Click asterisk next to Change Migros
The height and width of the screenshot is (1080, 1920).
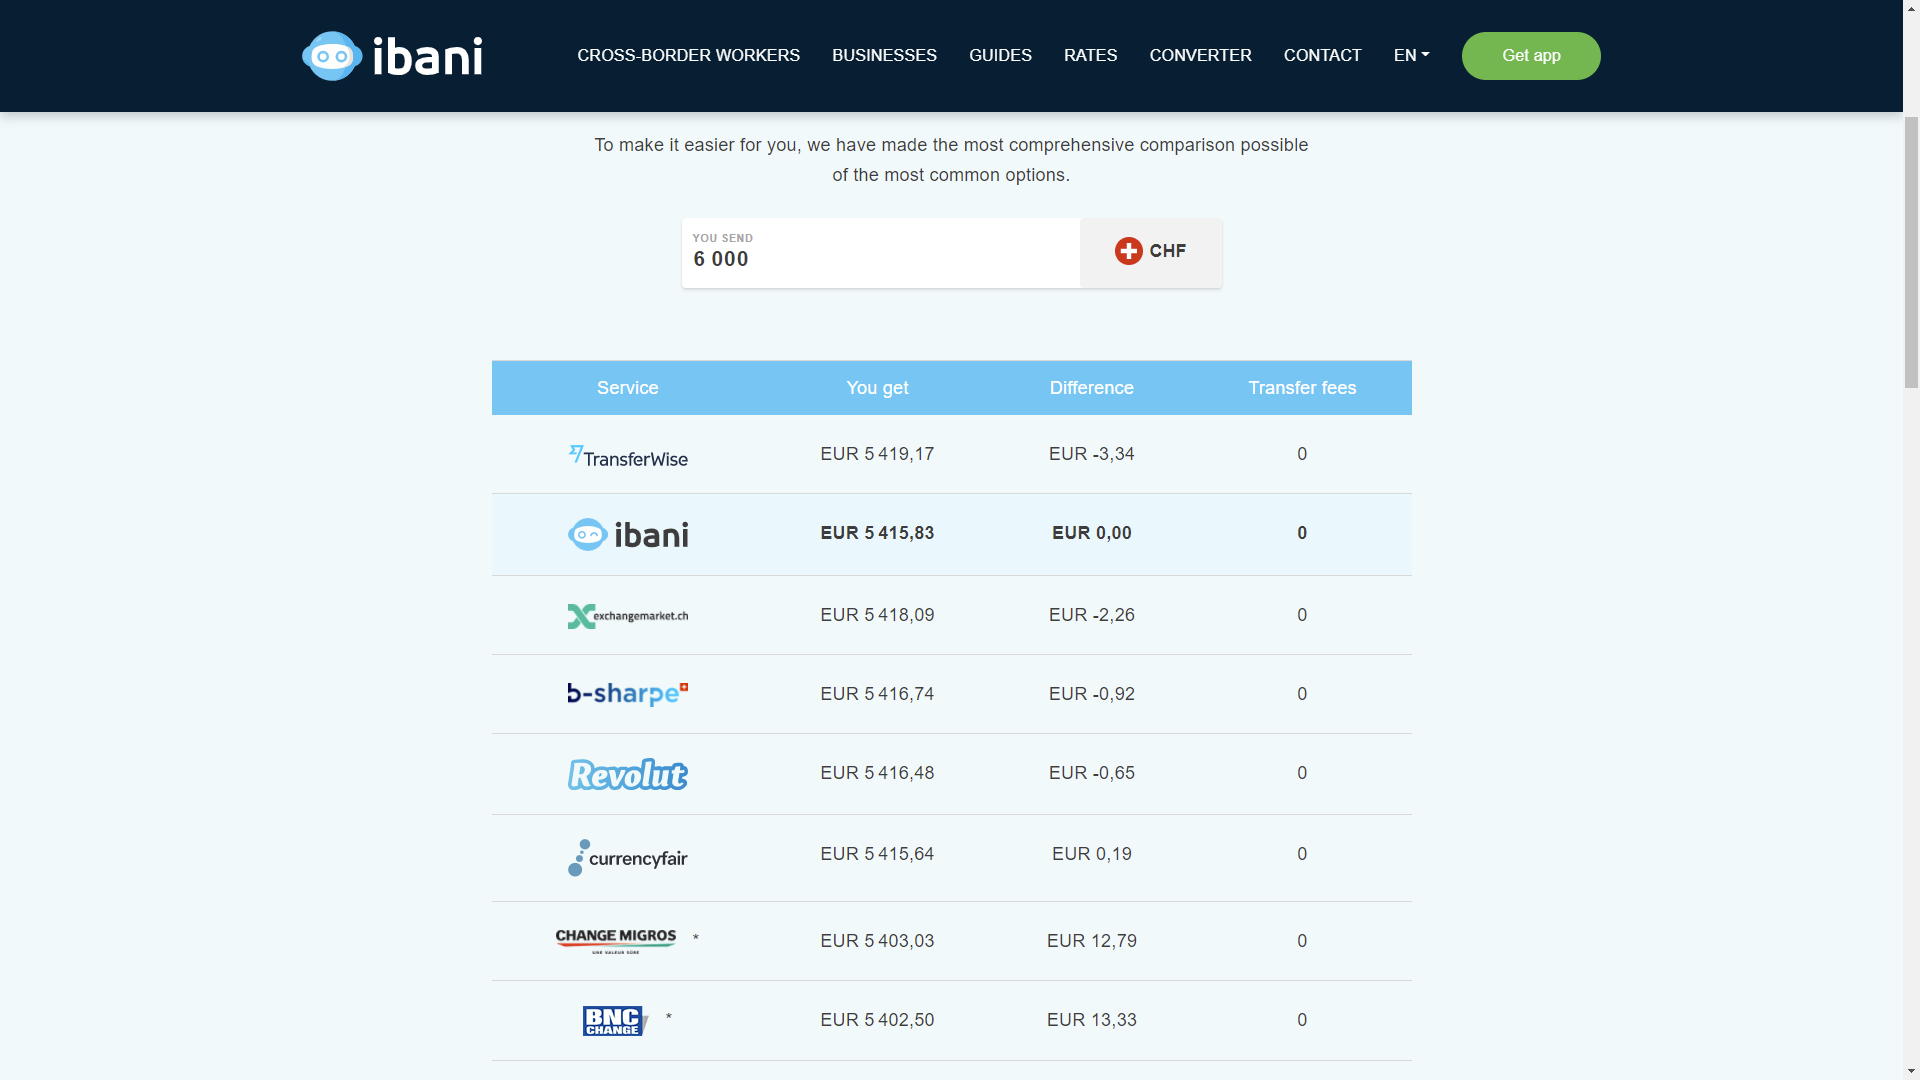tap(695, 939)
